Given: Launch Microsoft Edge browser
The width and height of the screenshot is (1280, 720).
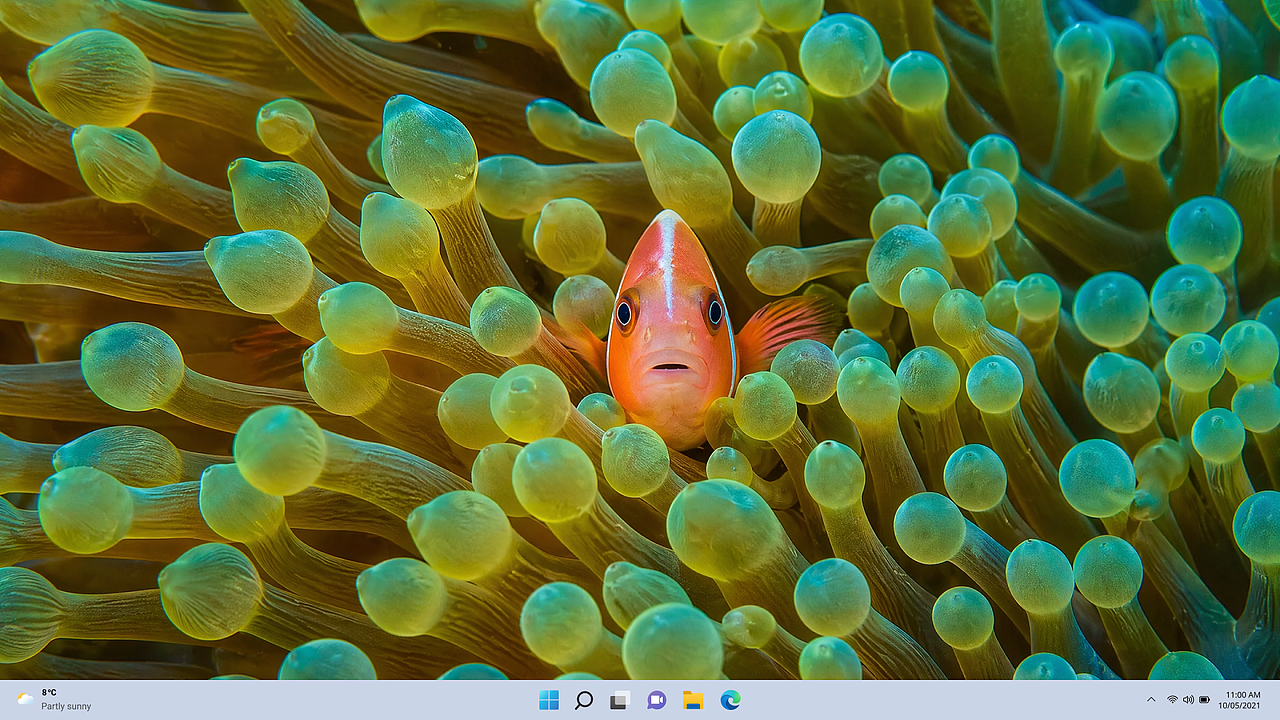Looking at the screenshot, I should 730,700.
